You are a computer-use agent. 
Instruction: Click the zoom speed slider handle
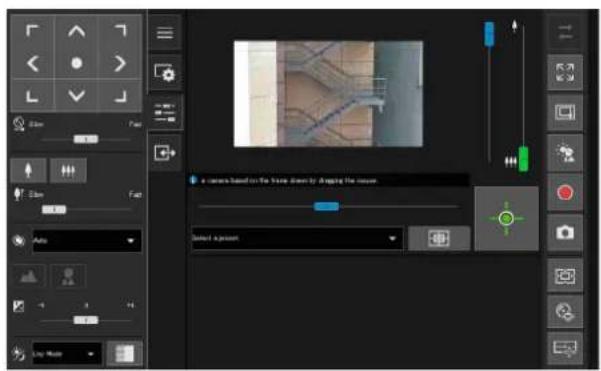(x=54, y=210)
